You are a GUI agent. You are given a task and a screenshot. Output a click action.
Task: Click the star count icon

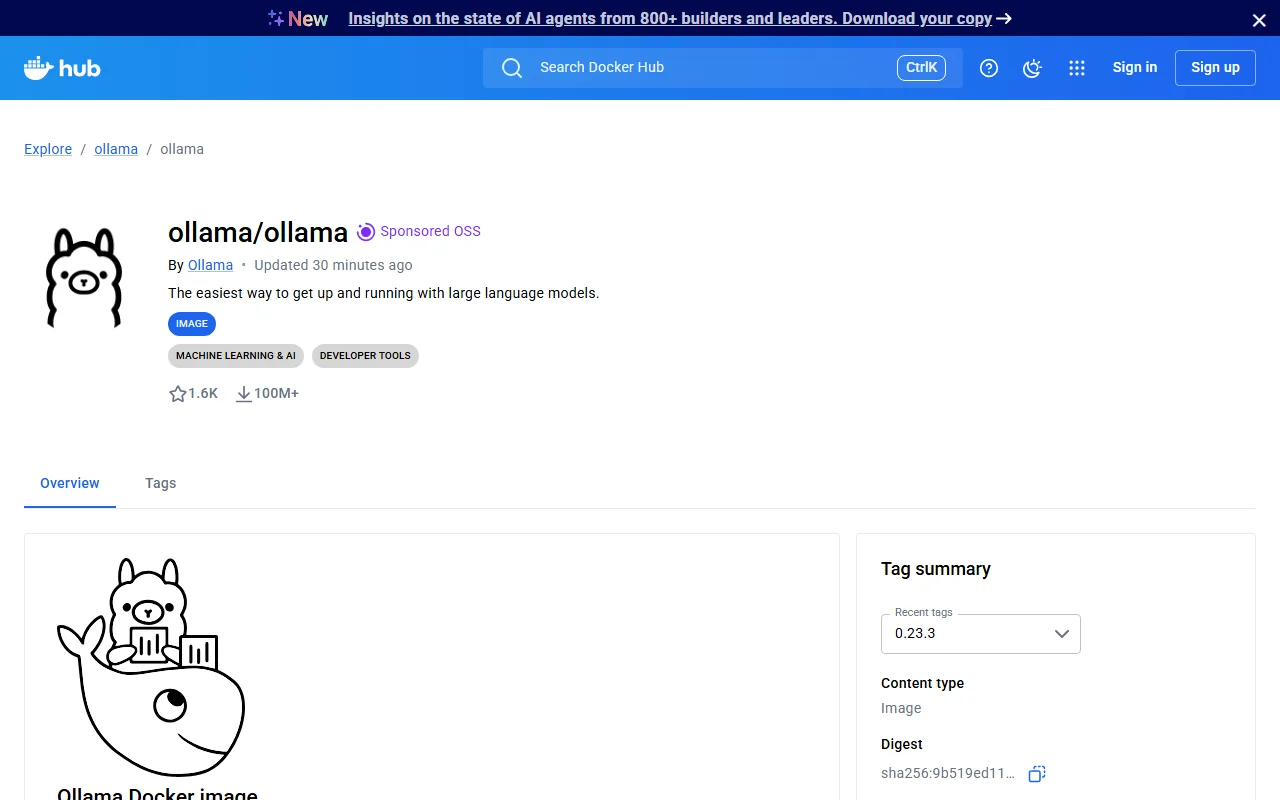click(x=178, y=394)
